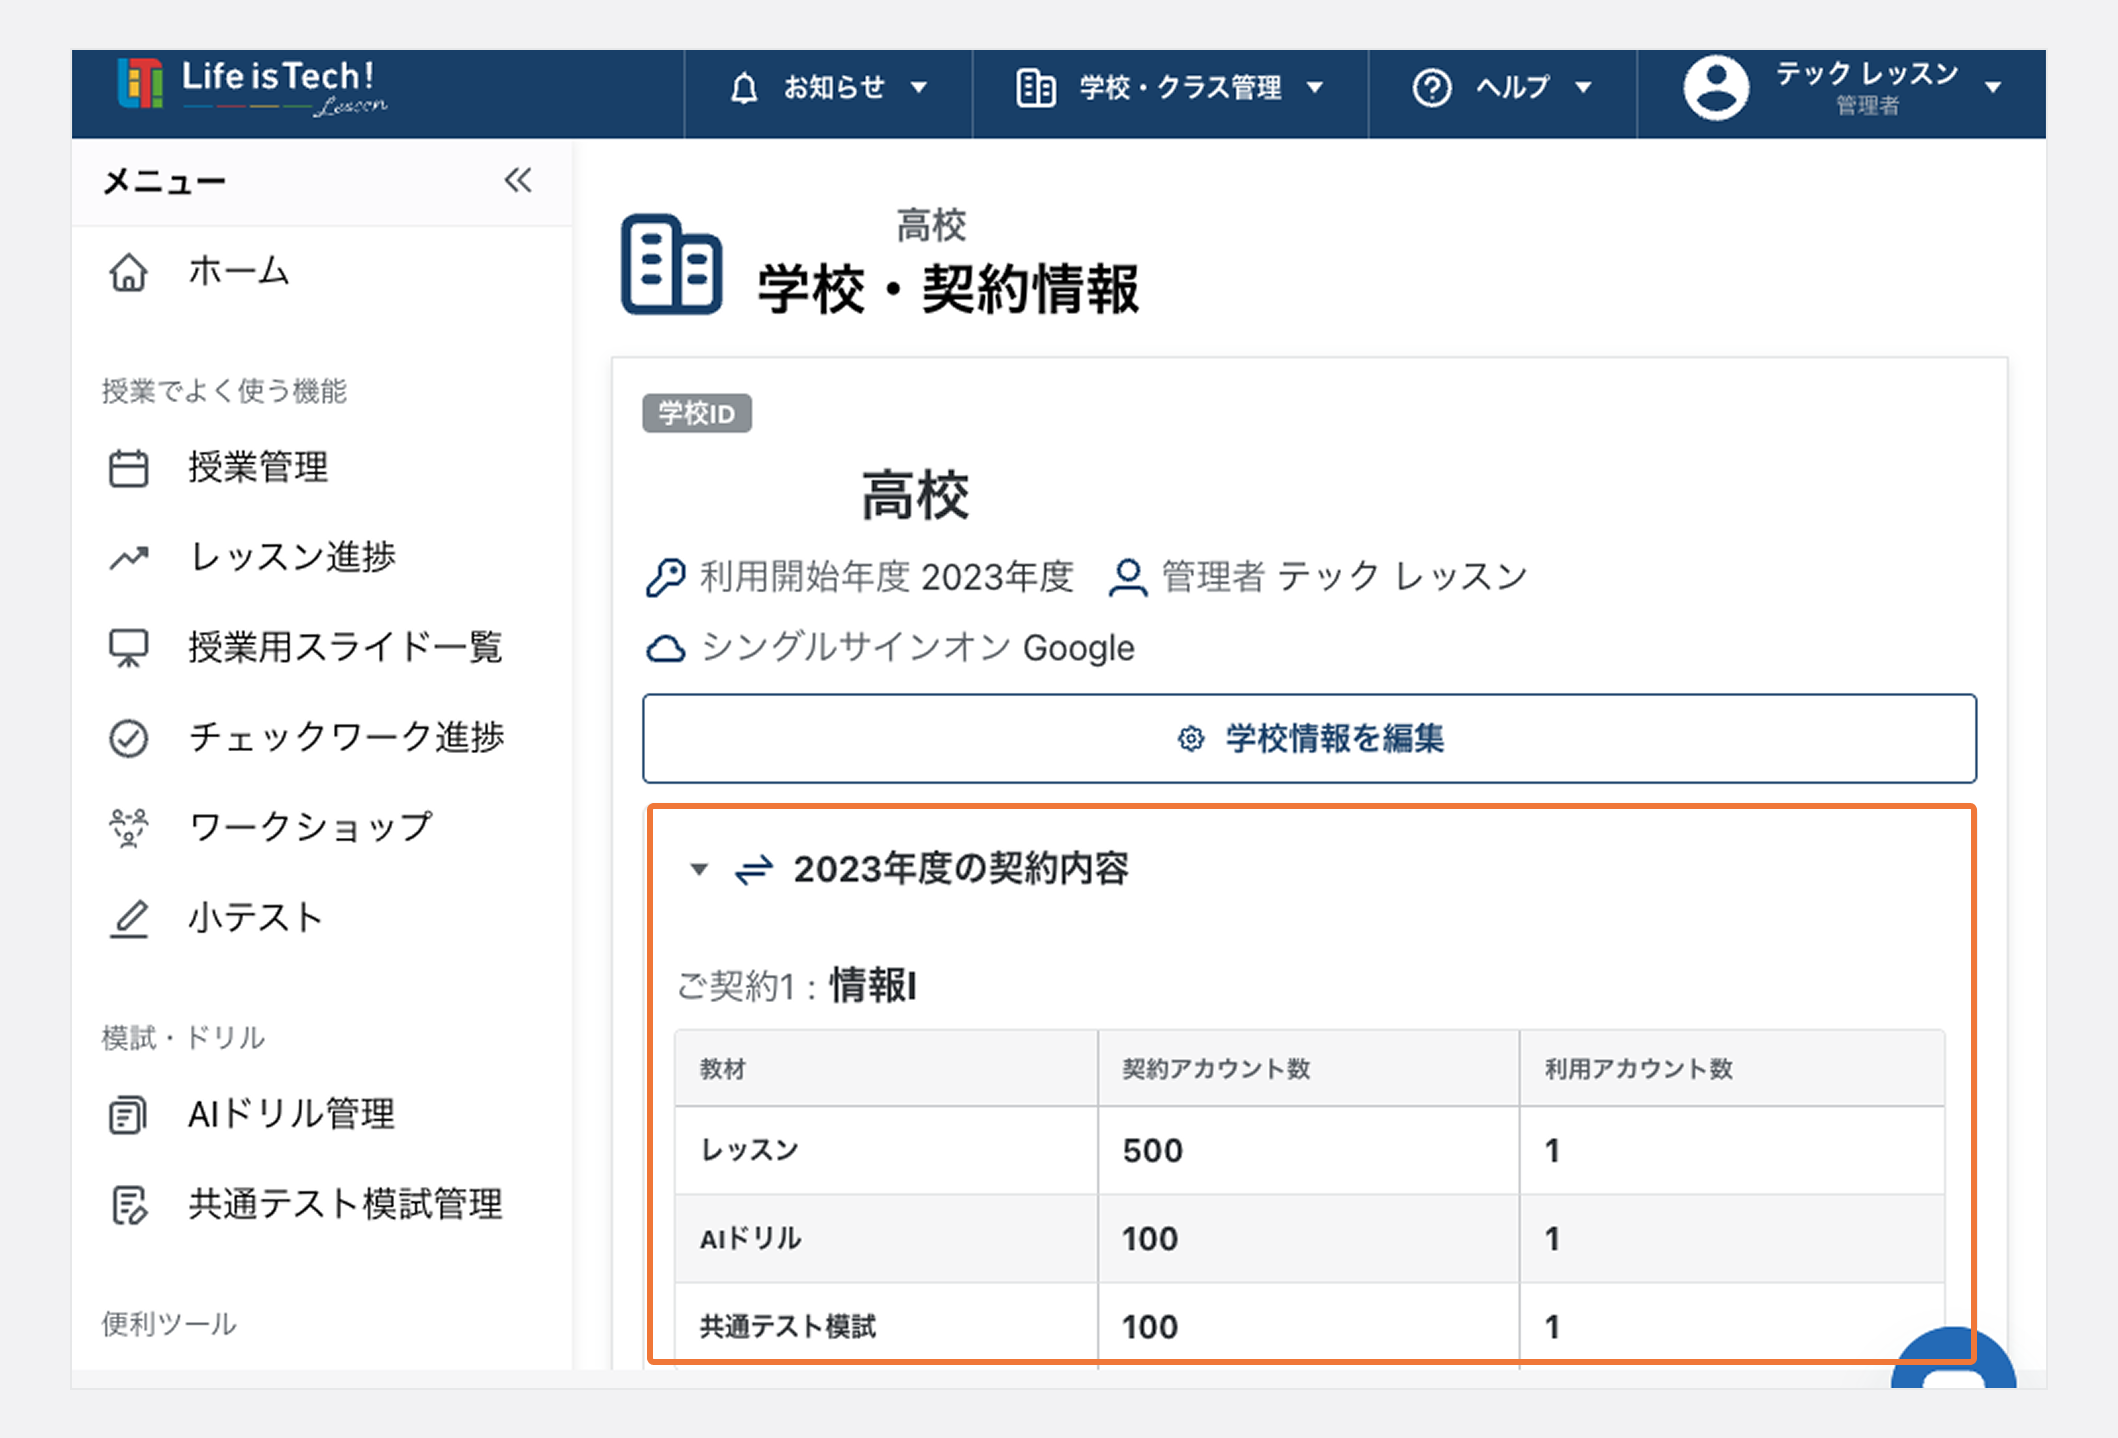The height and width of the screenshot is (1438, 2118).
Task: Open チェックワーク進捗 menu item
Action: pos(346,737)
